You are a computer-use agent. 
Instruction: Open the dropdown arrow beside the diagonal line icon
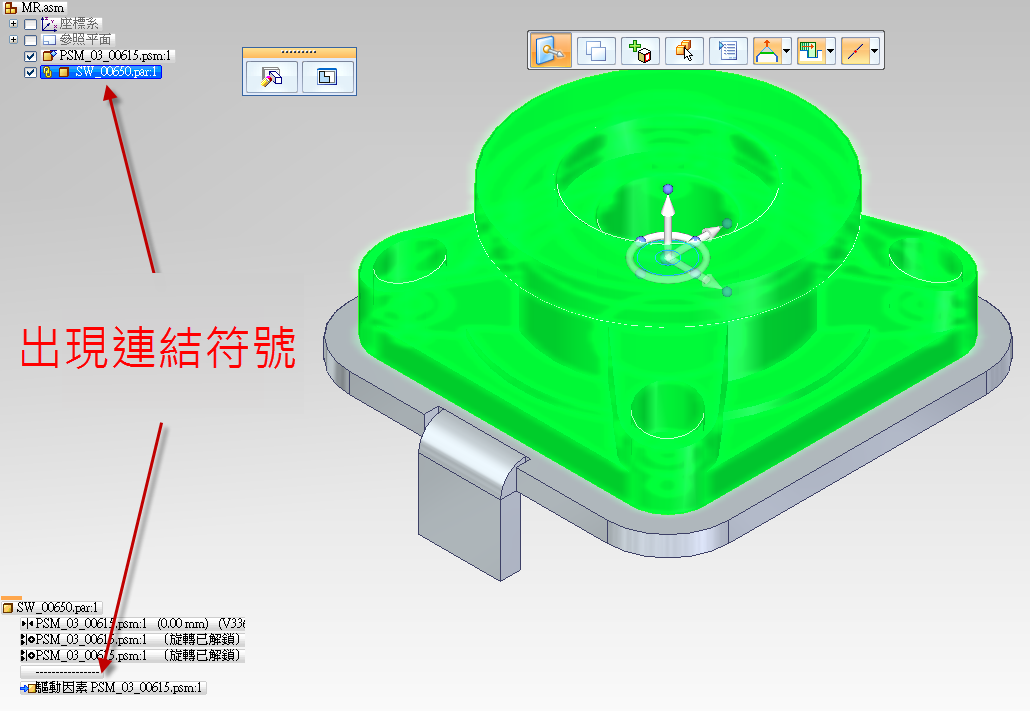[875, 51]
